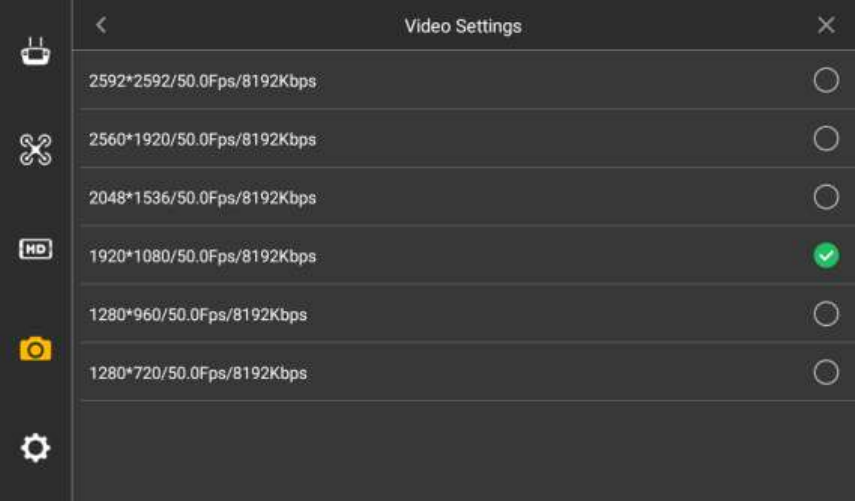This screenshot has width=855, height=501.
Task: Choose 2560*1920/50.0Fps/8192Kbps text option
Action: click(202, 140)
